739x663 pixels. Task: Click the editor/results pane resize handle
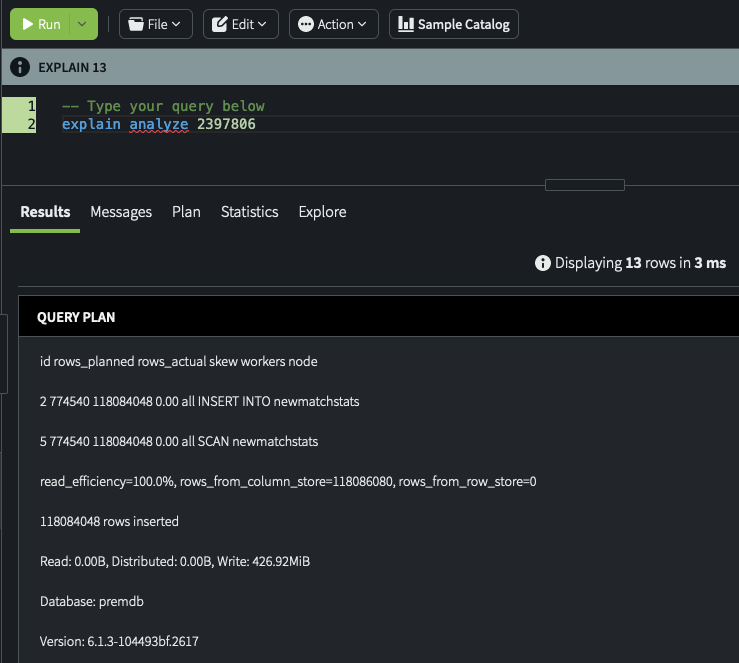tap(584, 185)
